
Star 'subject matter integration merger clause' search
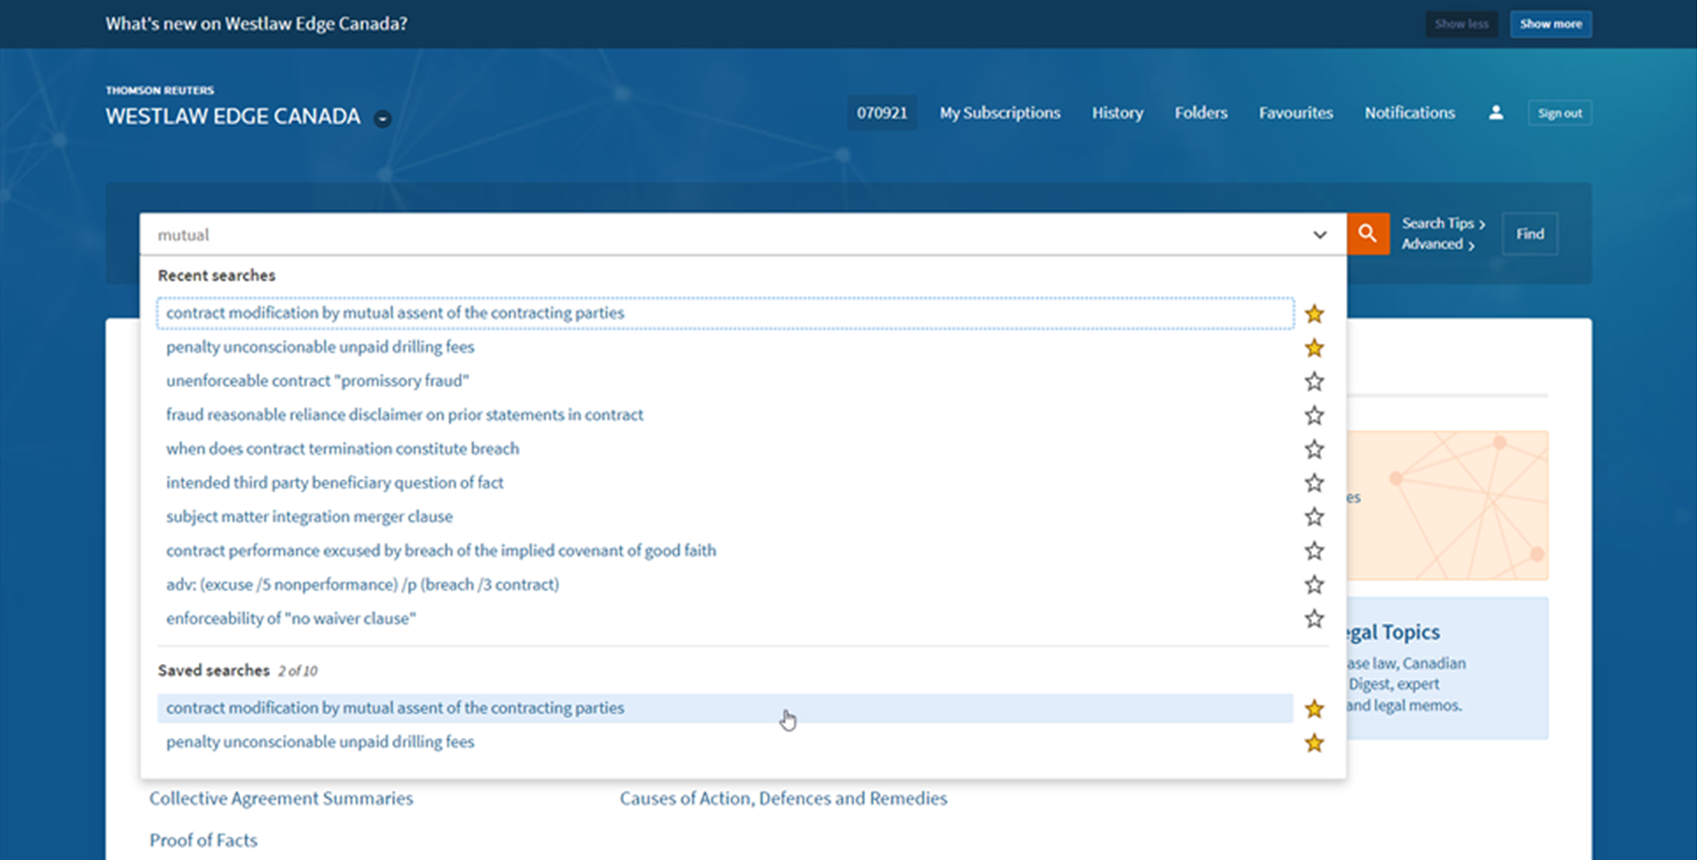(1314, 517)
